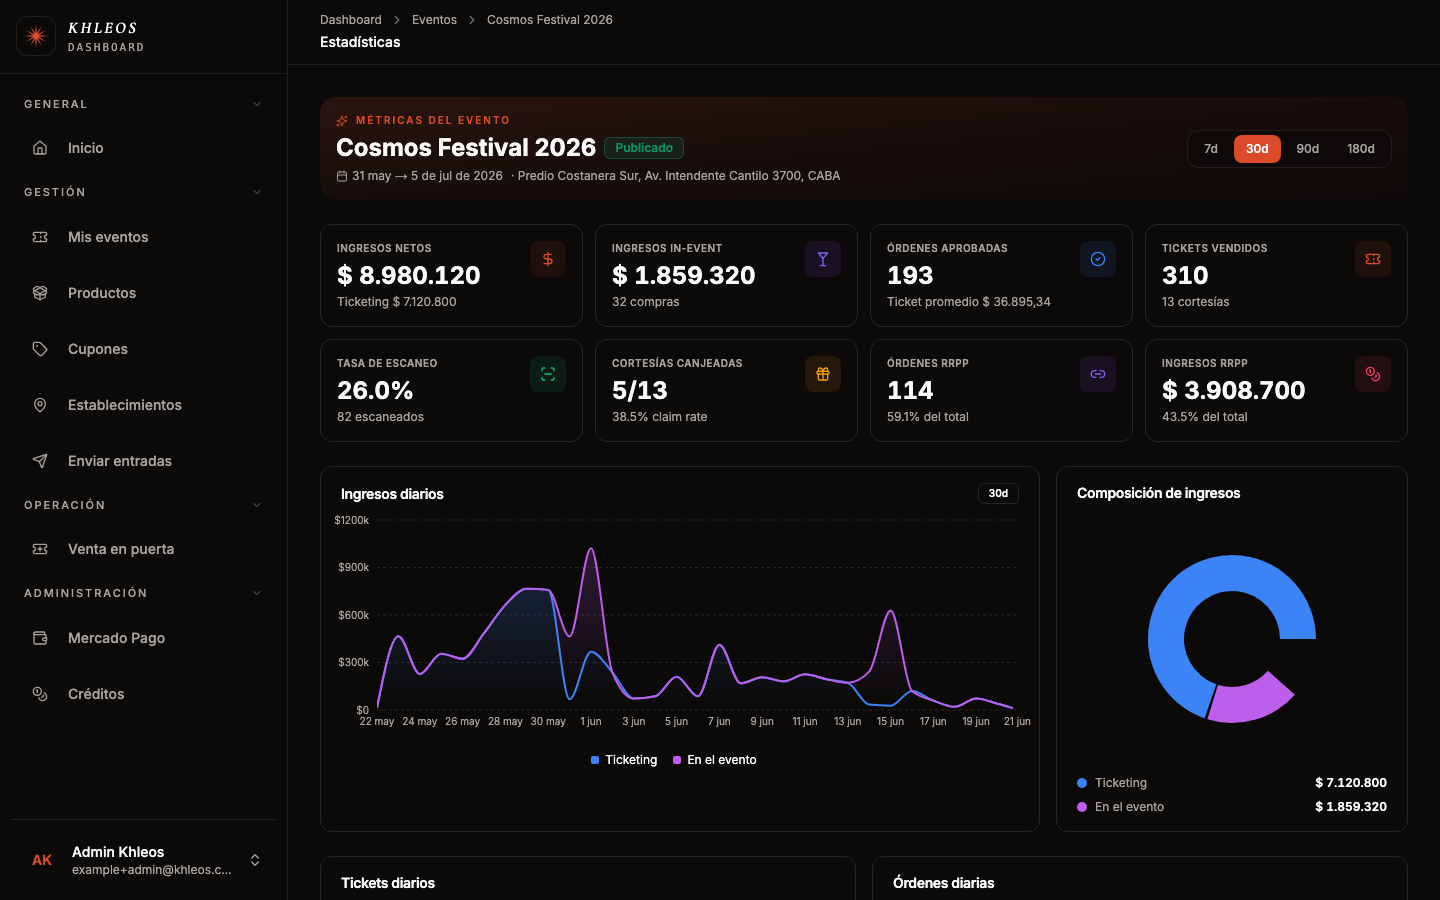The height and width of the screenshot is (900, 1440).
Task: Switch to the 90d time range
Action: 1308,149
